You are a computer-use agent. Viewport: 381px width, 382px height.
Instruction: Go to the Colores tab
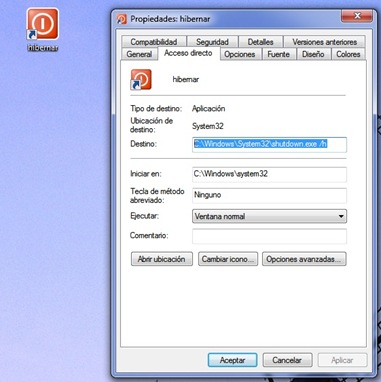[x=348, y=54]
